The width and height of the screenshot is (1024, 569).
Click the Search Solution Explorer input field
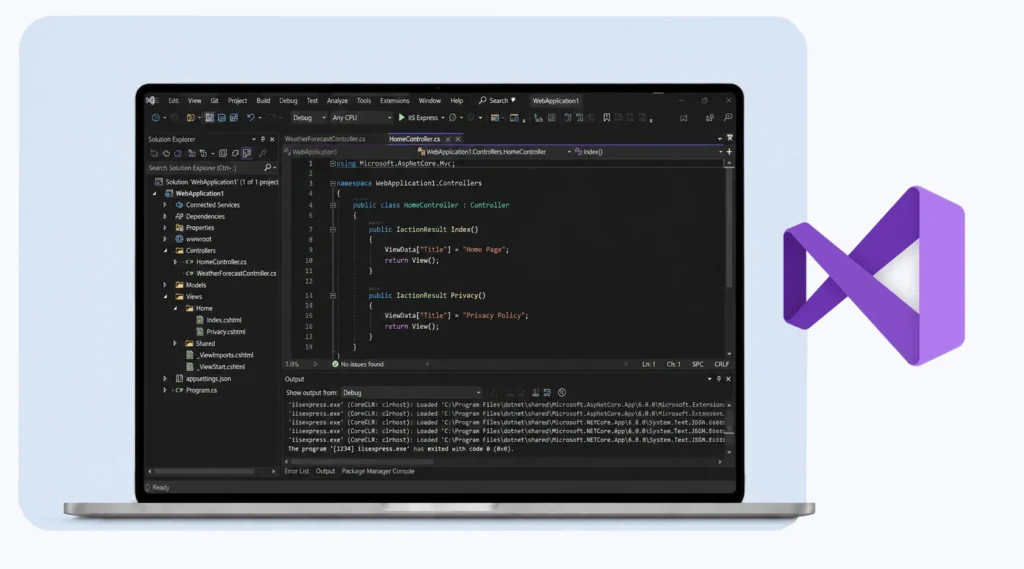click(204, 168)
